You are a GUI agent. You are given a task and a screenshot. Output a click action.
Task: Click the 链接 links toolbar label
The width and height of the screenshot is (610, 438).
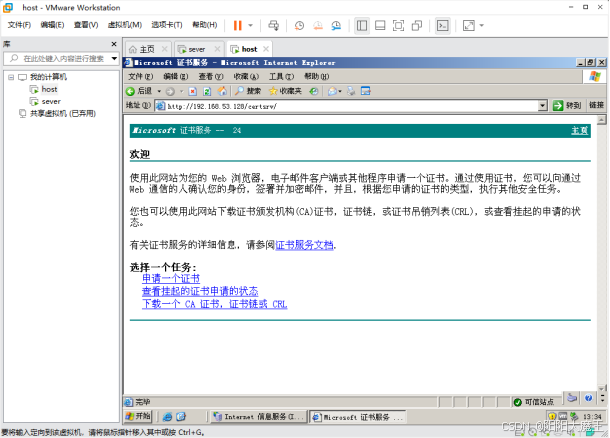[596, 105]
